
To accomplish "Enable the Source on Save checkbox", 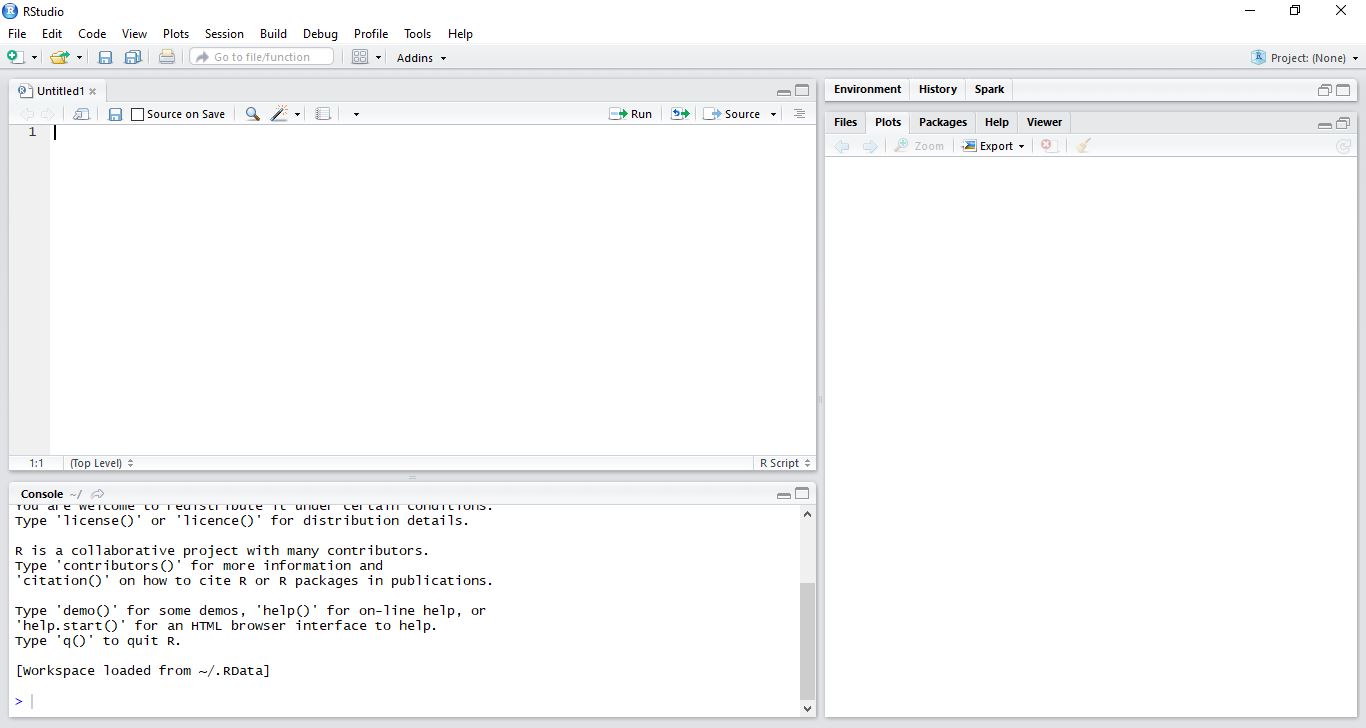I will tap(138, 114).
